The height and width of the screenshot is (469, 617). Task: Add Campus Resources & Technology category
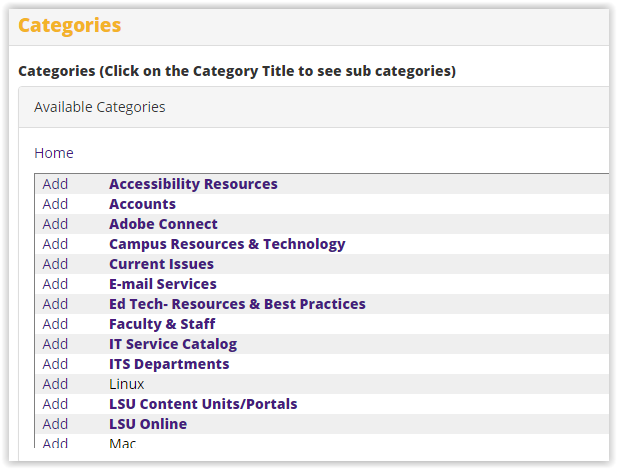(55, 244)
